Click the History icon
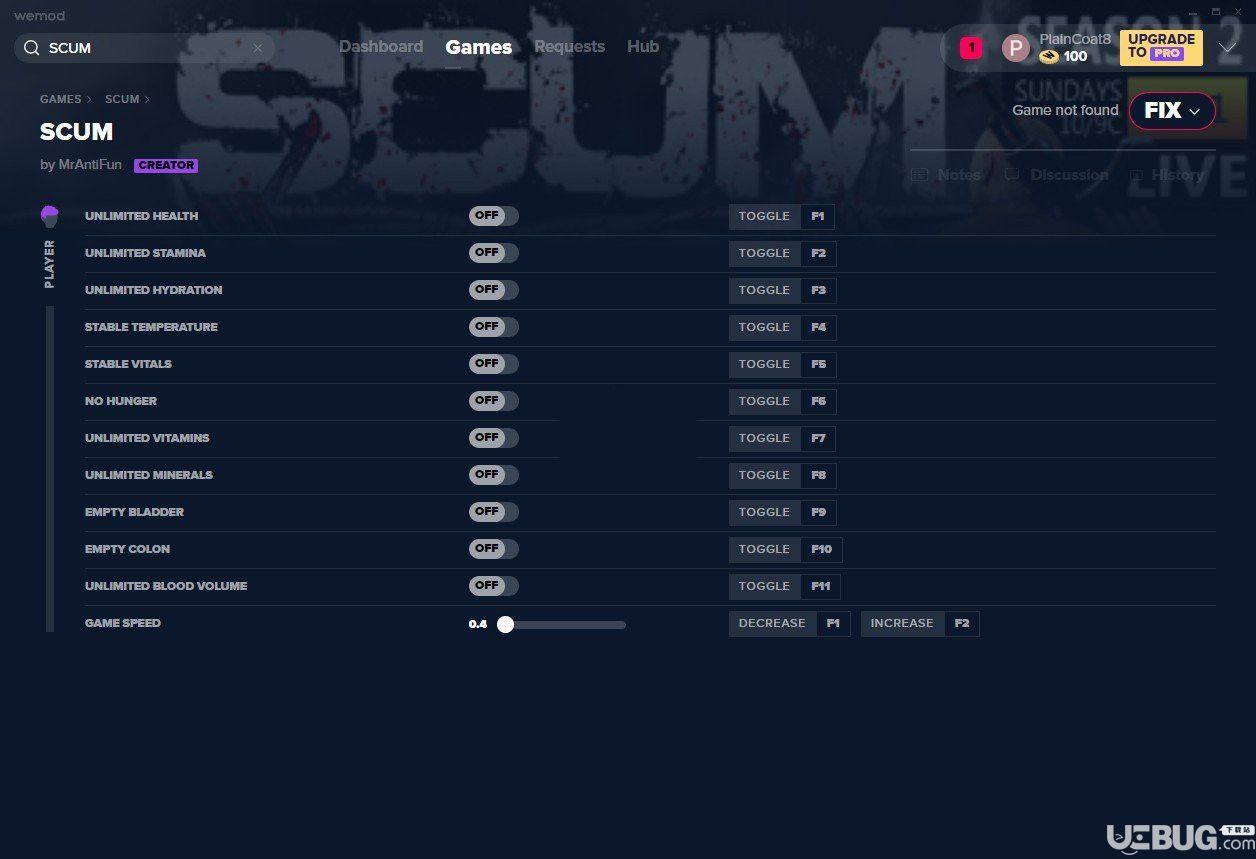 (x=1136, y=175)
